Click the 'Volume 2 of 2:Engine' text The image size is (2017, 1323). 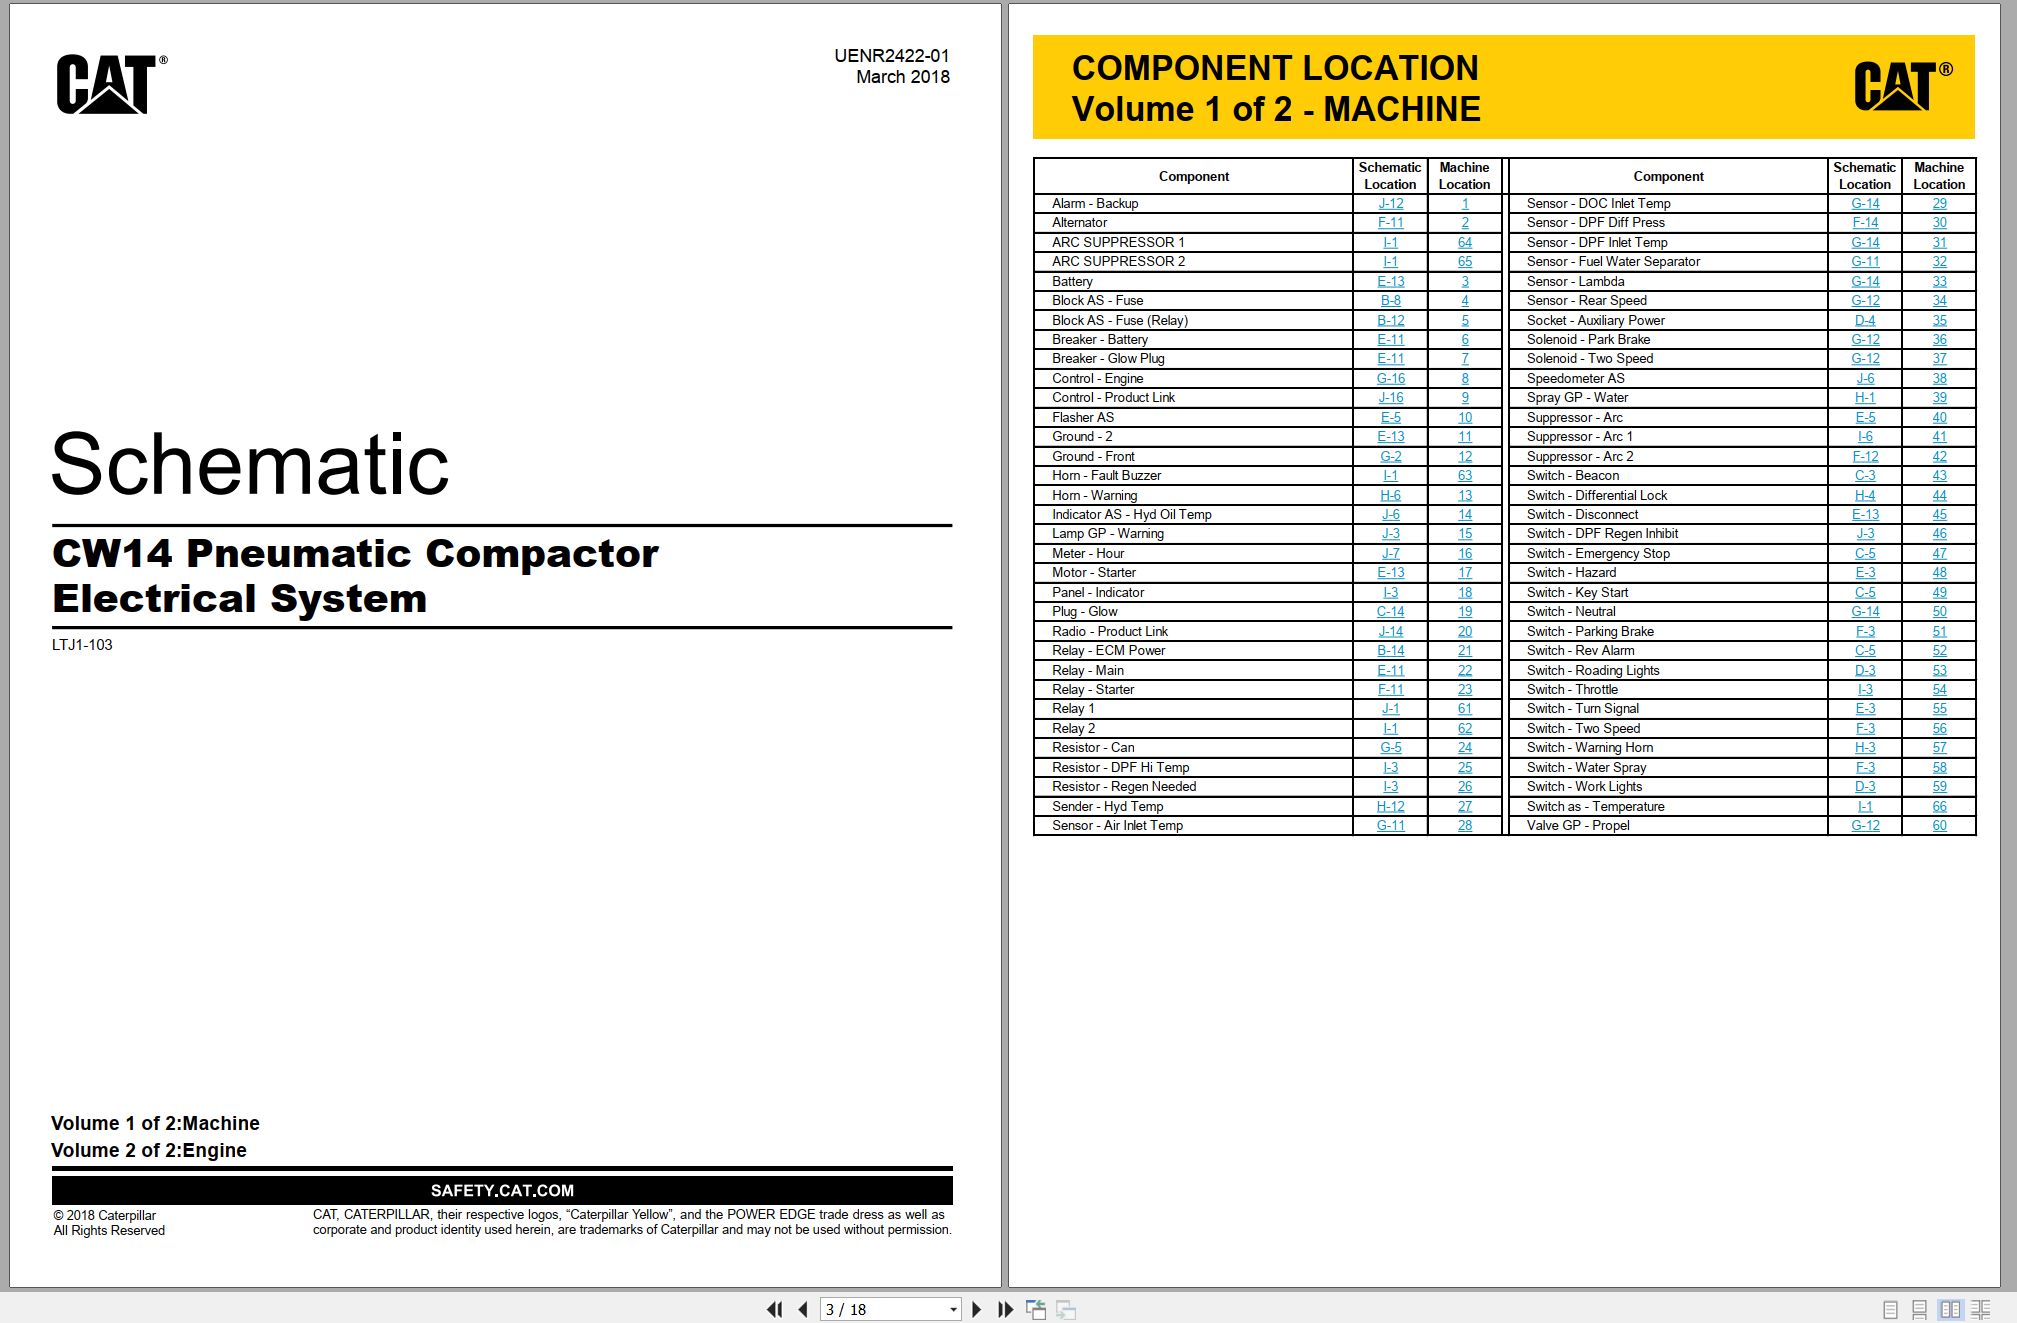click(149, 1150)
